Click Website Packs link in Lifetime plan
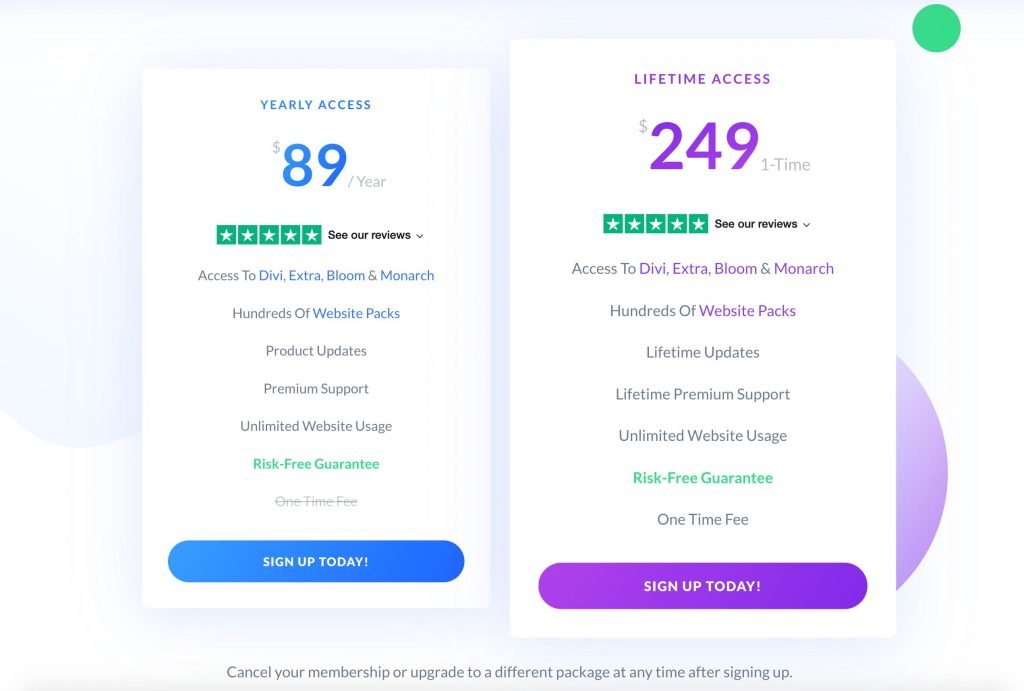 pos(747,310)
